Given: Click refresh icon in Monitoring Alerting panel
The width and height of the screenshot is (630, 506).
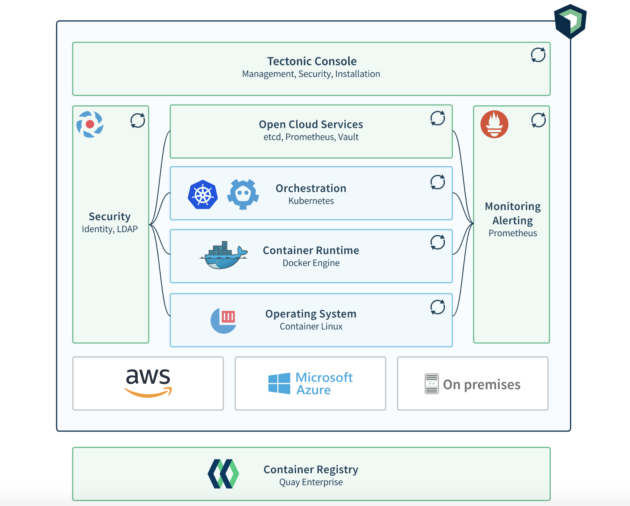Looking at the screenshot, I should (538, 120).
